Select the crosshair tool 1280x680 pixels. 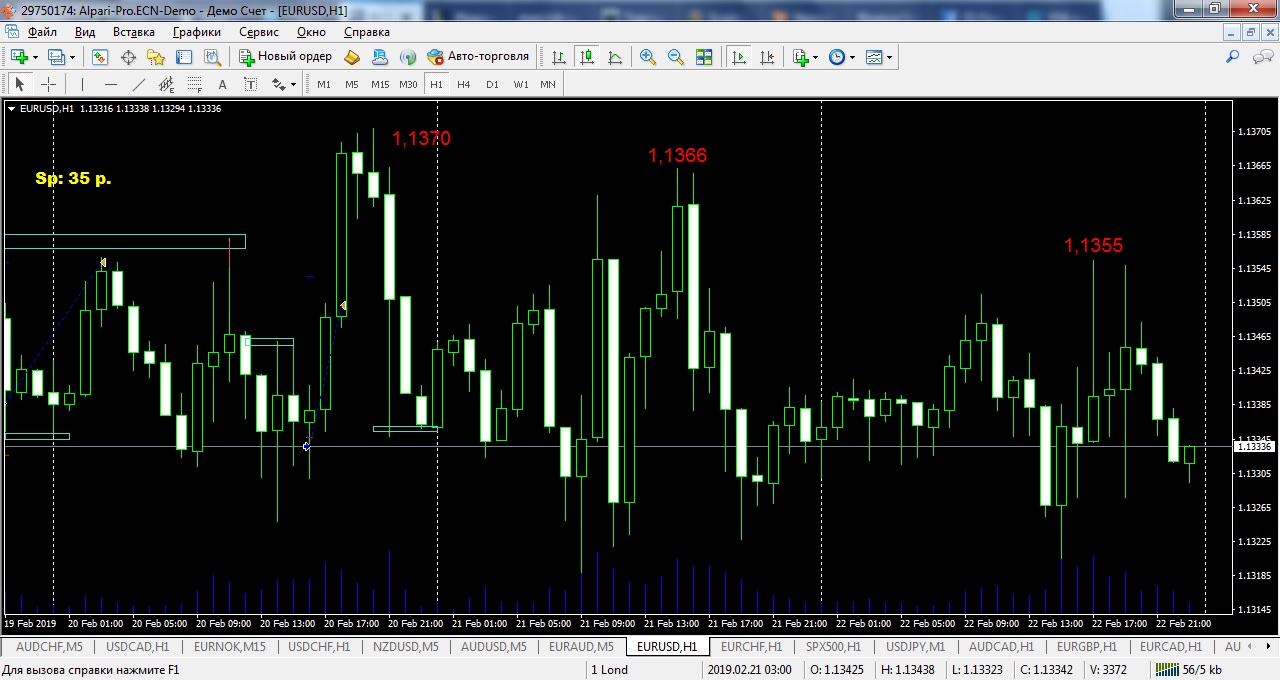click(47, 84)
